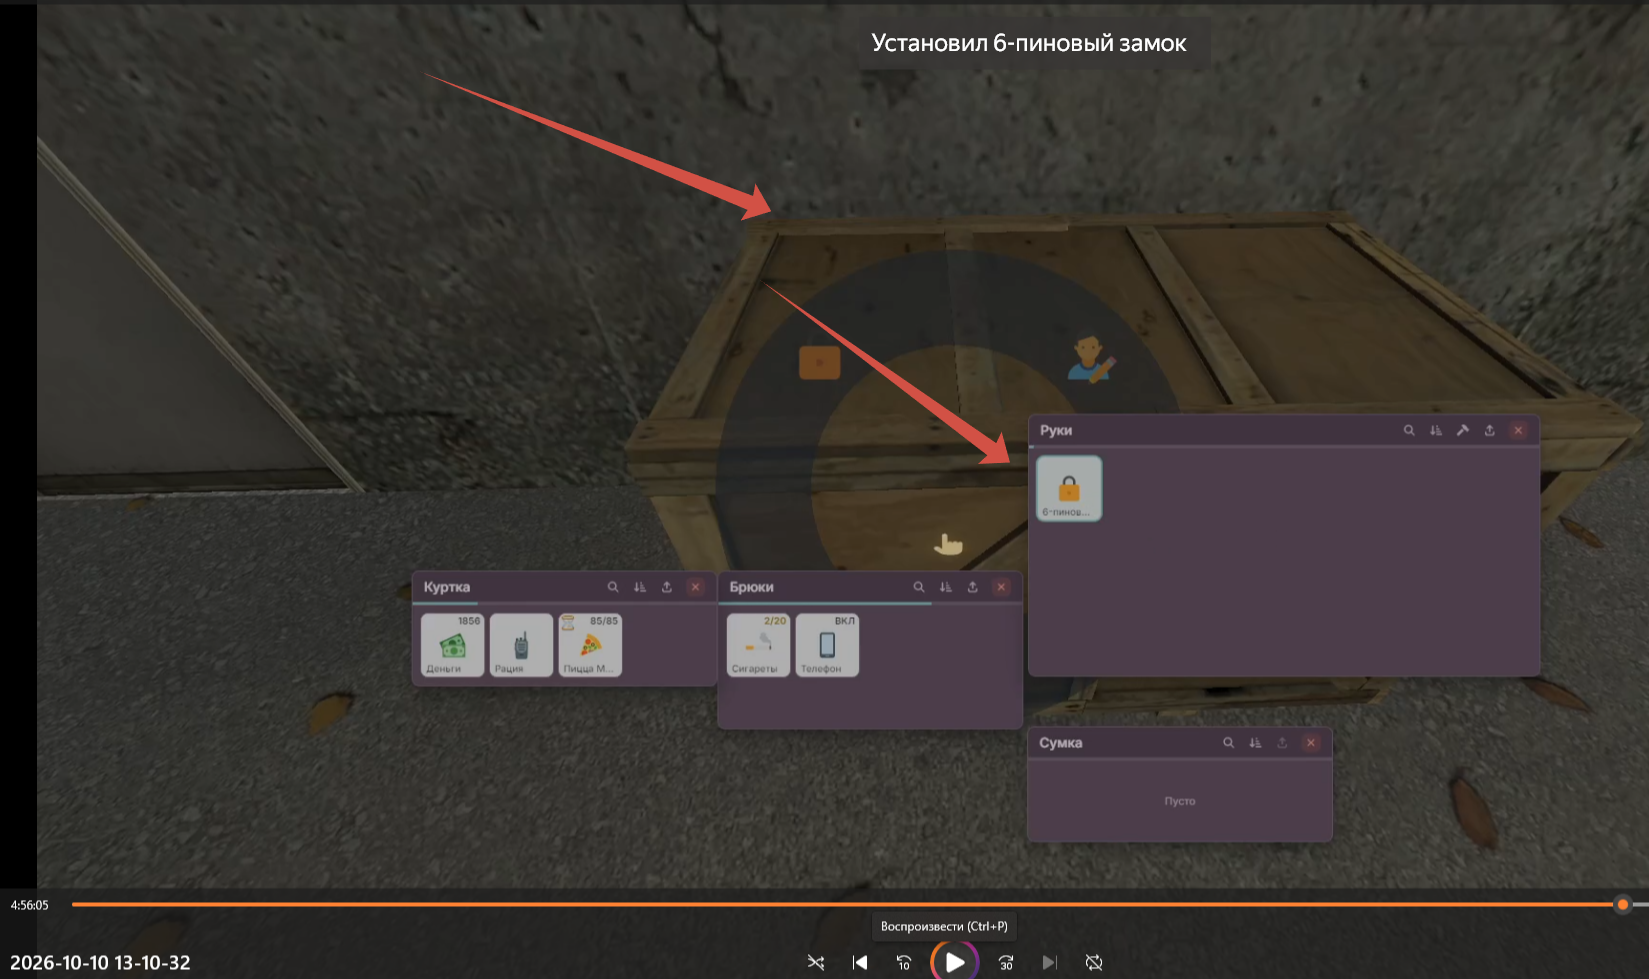Click the character edit icon on radial menu
Image resolution: width=1649 pixels, height=979 pixels.
click(x=1090, y=359)
